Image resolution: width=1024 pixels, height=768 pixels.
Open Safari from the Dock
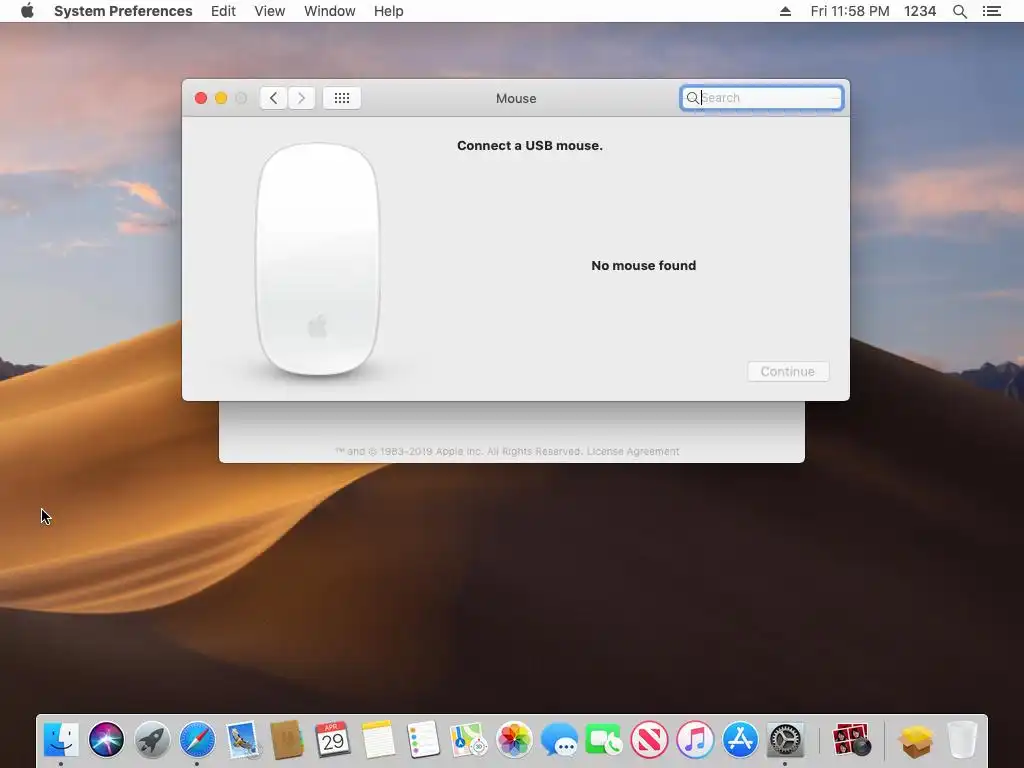click(197, 740)
